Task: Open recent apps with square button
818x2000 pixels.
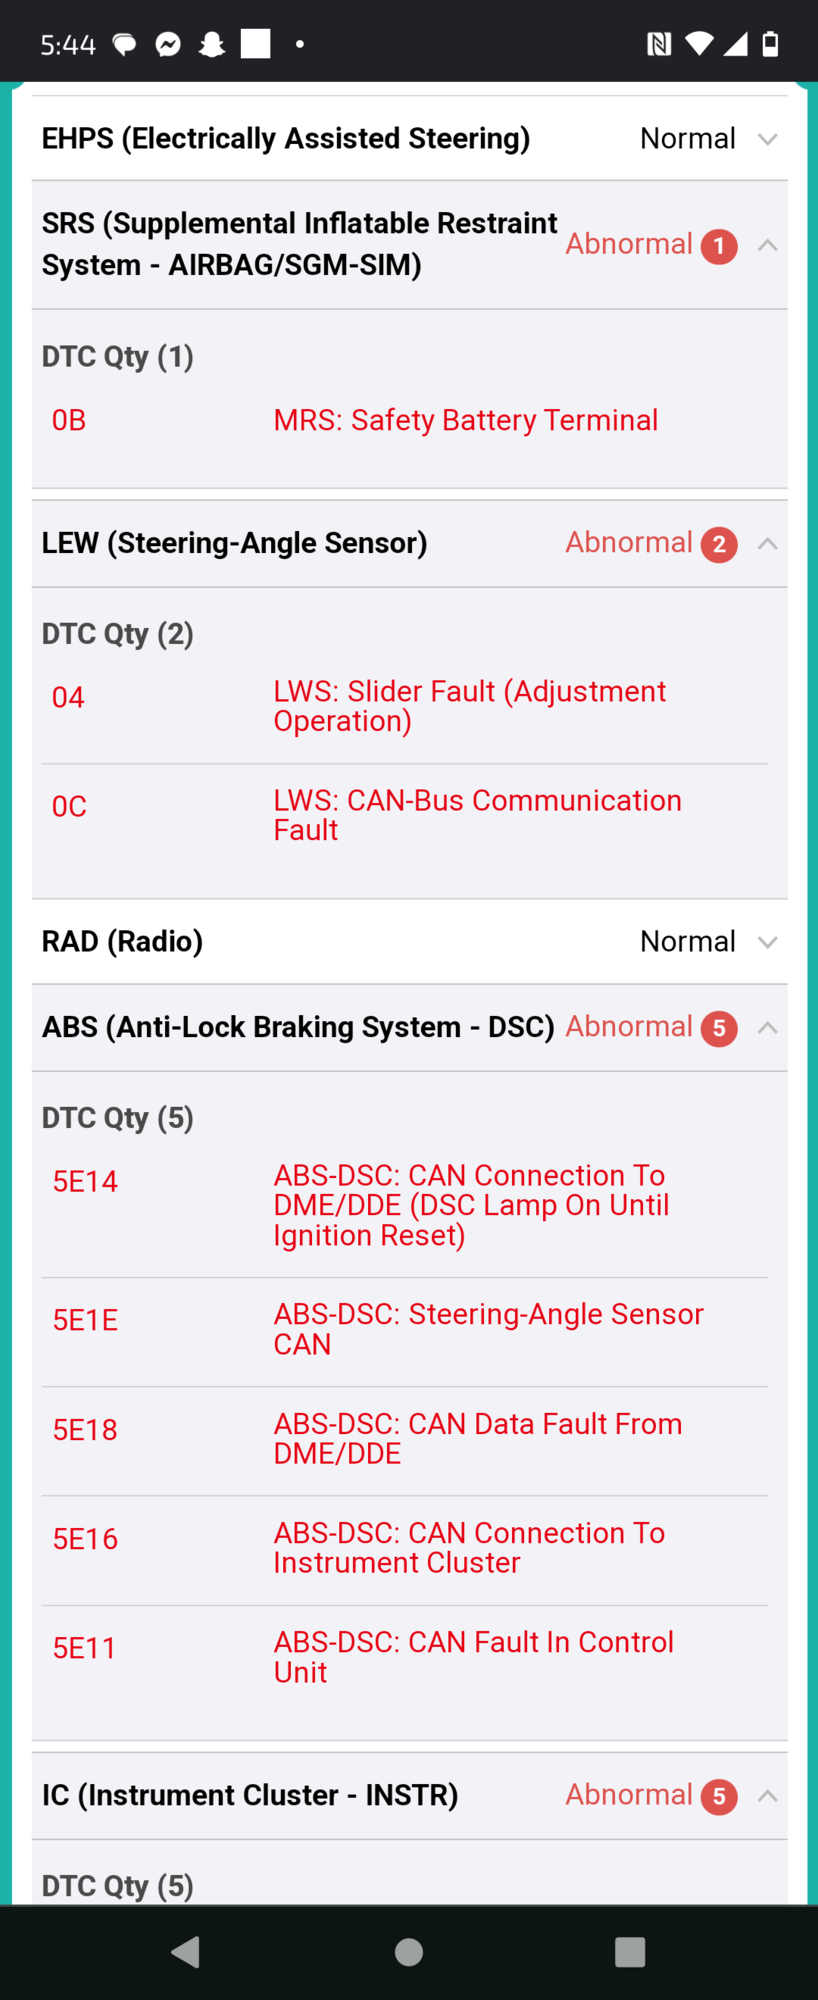Action: (x=629, y=1951)
